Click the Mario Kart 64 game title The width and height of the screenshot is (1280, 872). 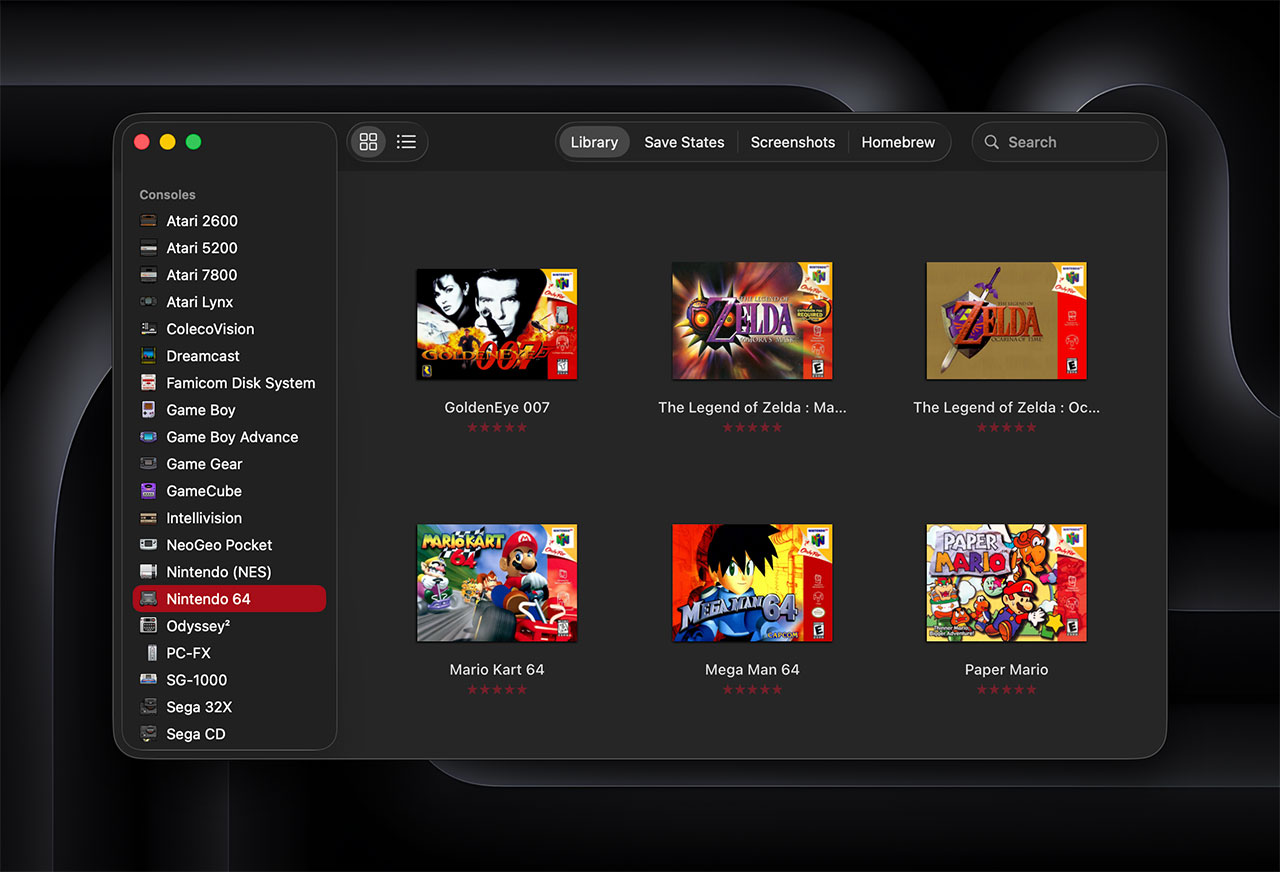click(x=497, y=669)
